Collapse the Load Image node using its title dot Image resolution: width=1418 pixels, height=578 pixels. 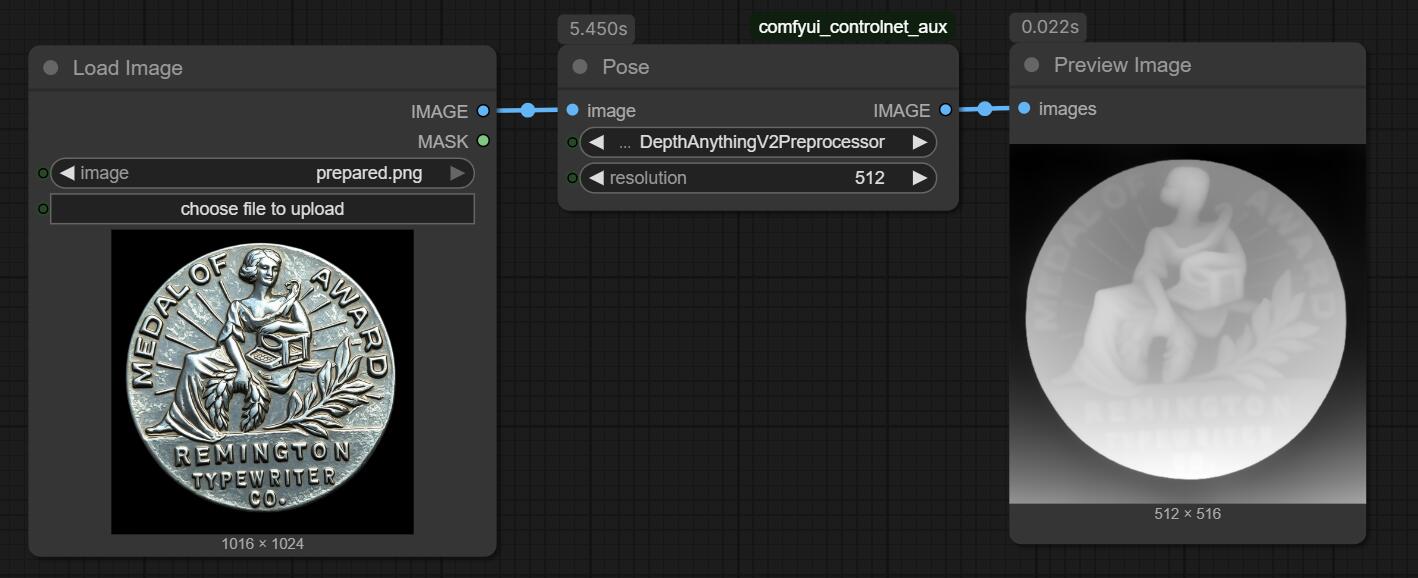(51, 68)
